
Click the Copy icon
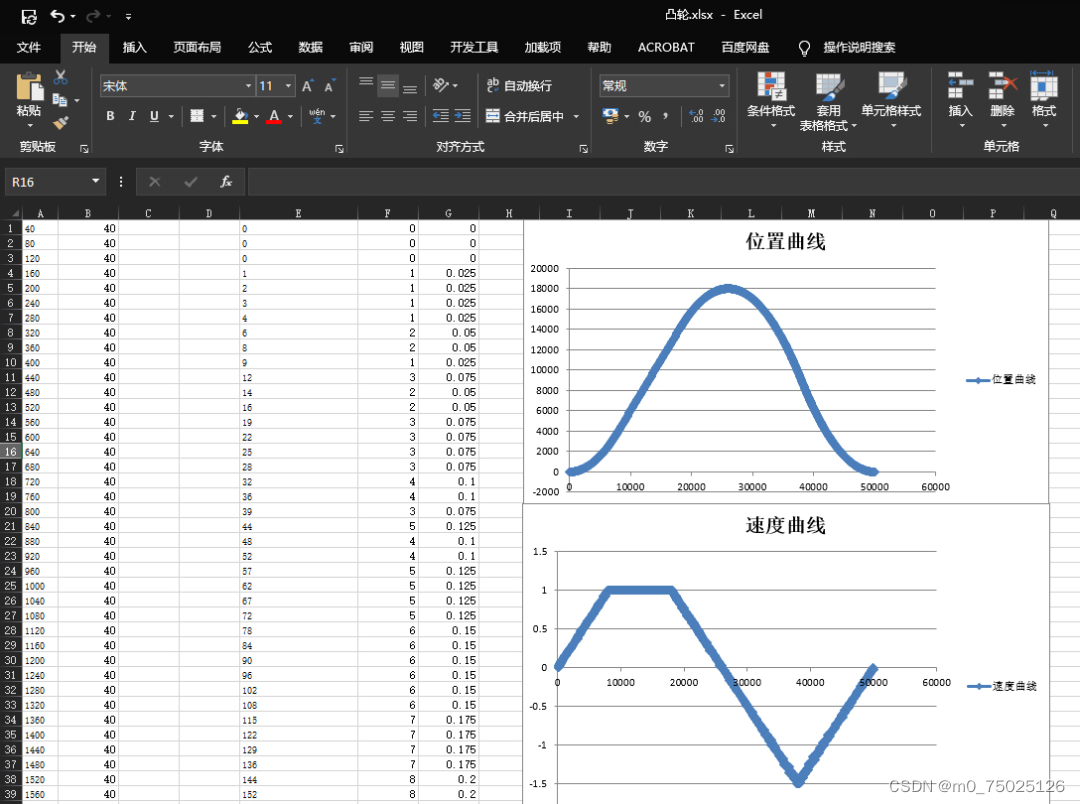(60, 100)
